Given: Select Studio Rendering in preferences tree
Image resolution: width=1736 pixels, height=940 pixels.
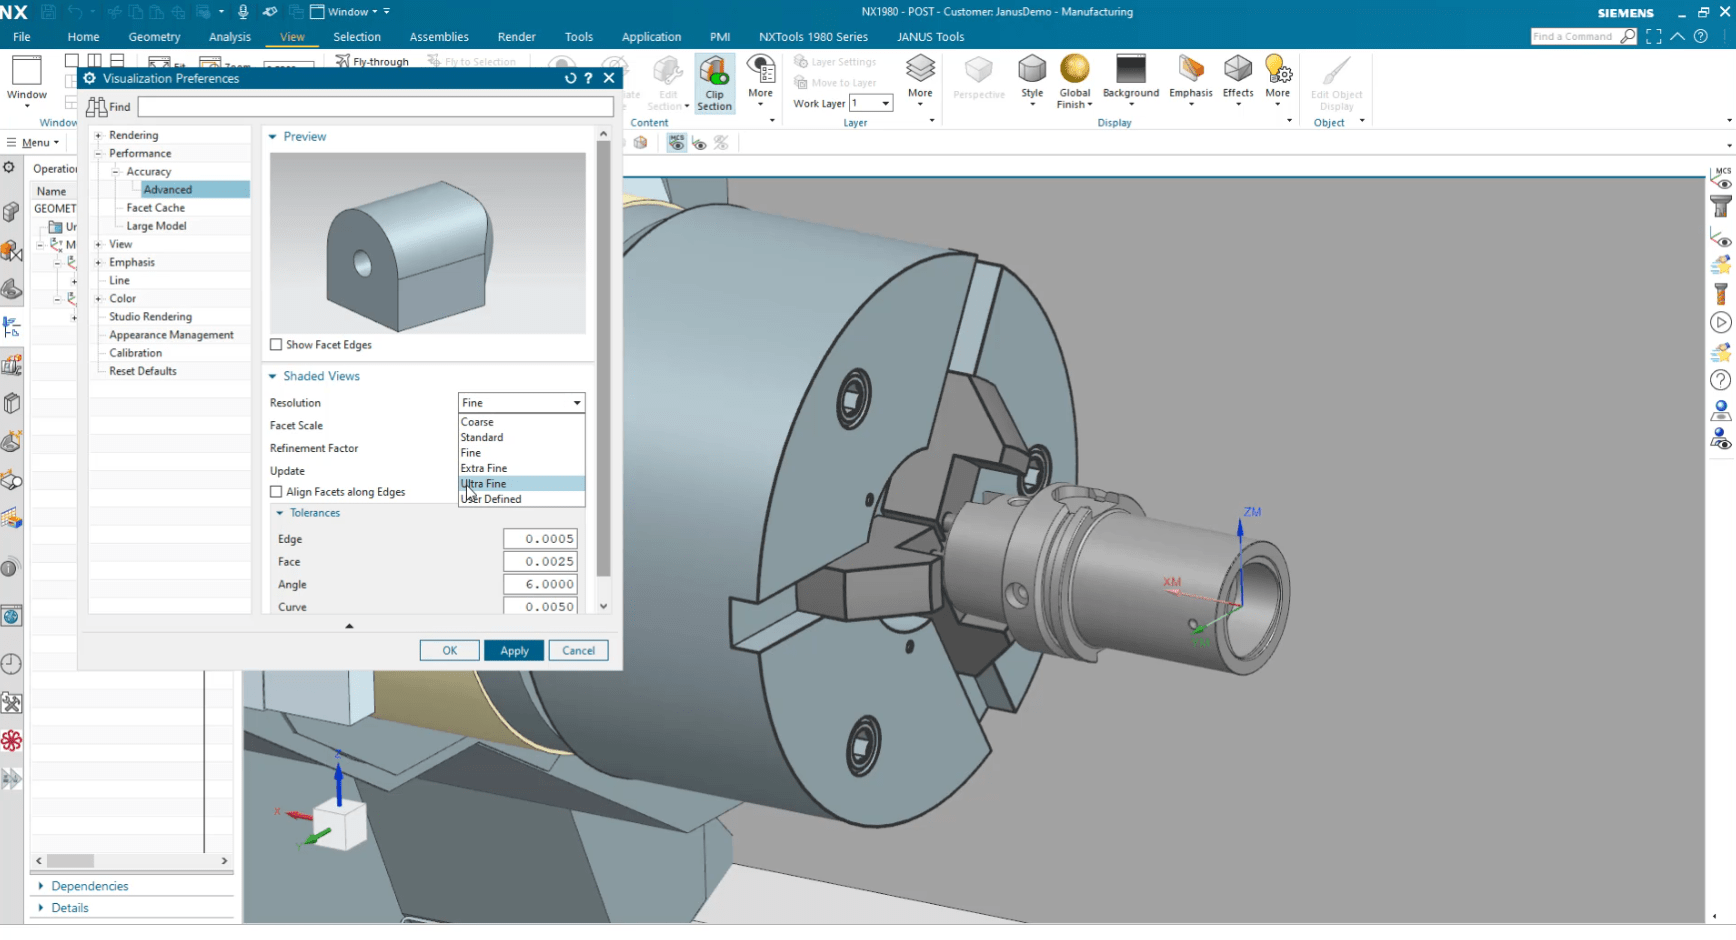Looking at the screenshot, I should [x=151, y=317].
